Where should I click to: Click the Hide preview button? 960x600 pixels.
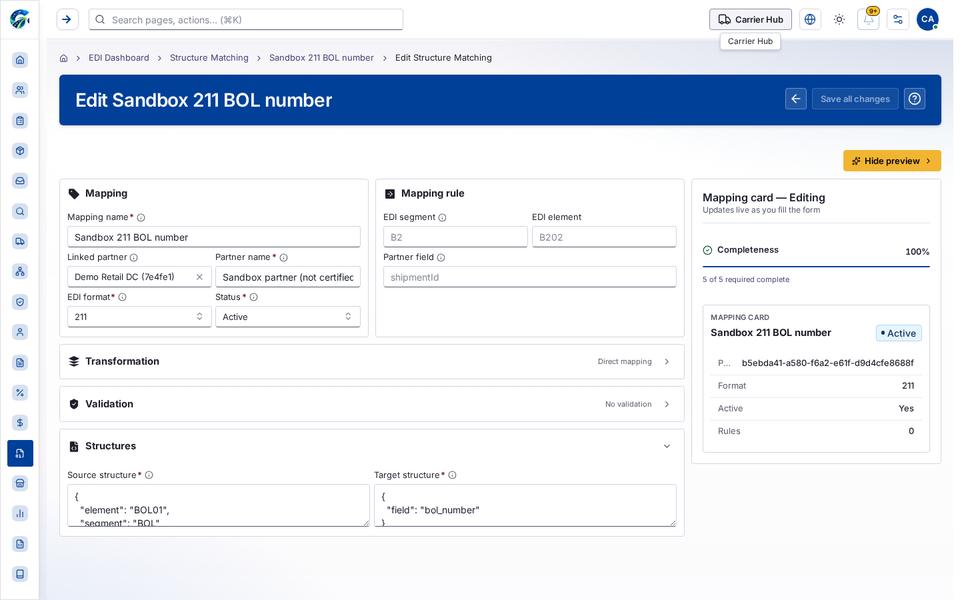pyautogui.click(x=892, y=161)
